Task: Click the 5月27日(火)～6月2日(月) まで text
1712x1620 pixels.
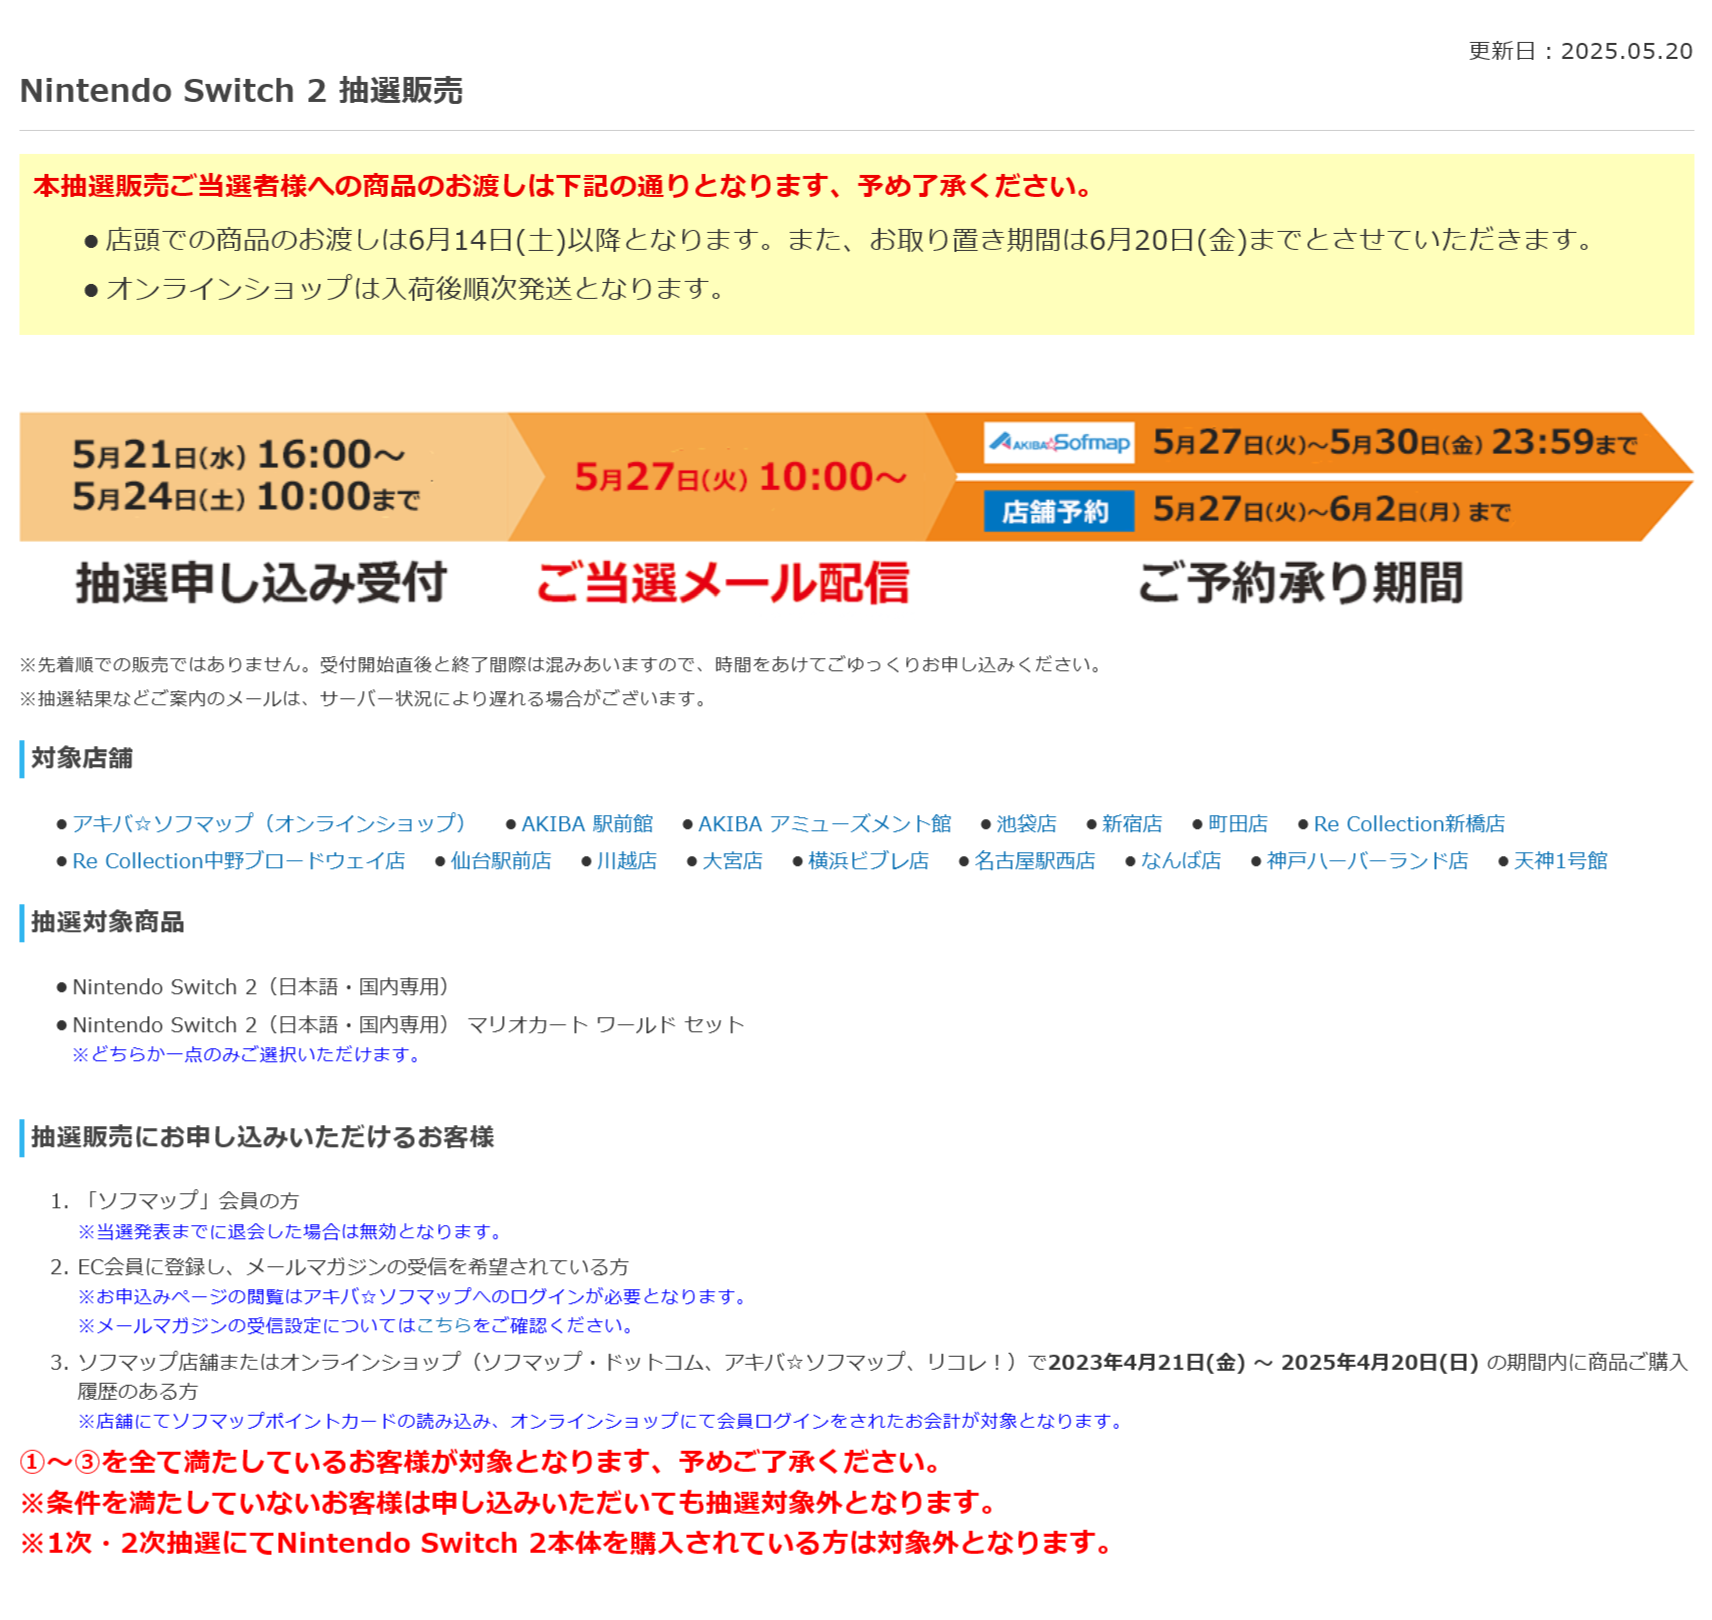Action: 1331,510
